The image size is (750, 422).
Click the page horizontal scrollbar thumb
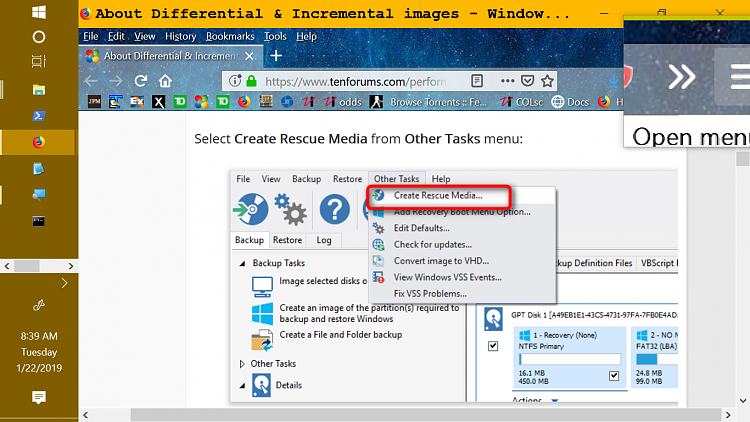pyautogui.click(x=426, y=415)
